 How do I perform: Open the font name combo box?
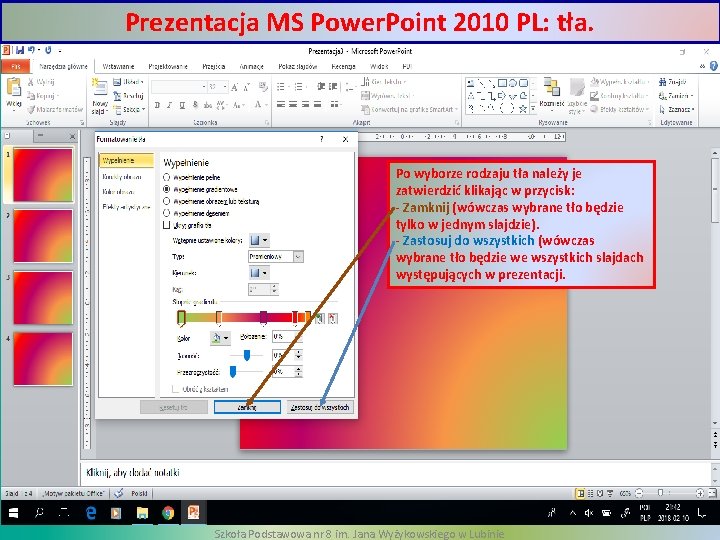(x=179, y=86)
